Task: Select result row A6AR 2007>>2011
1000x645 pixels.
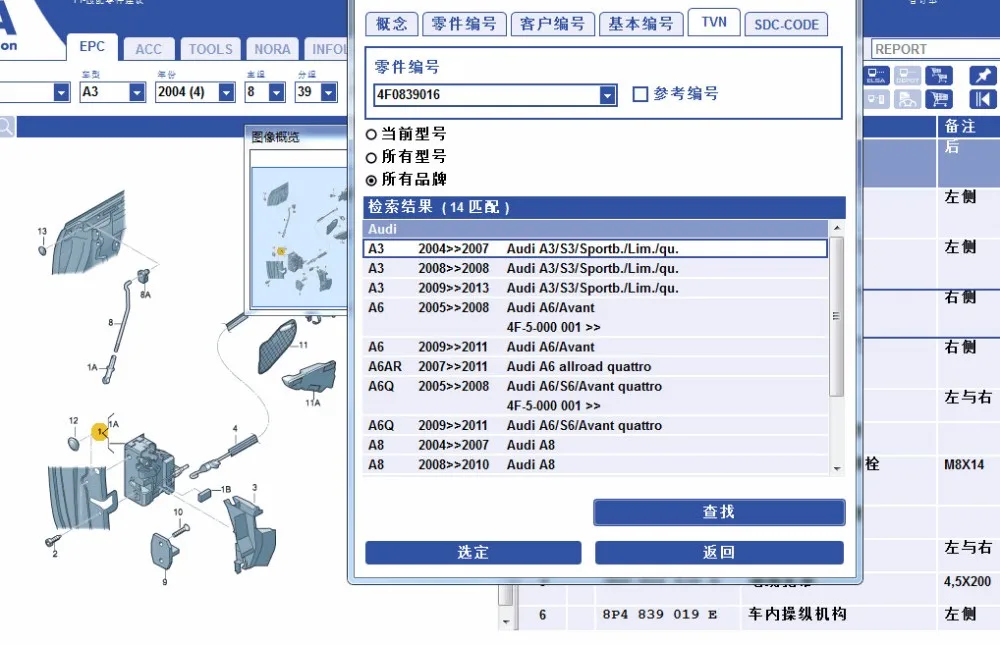Action: 595,367
